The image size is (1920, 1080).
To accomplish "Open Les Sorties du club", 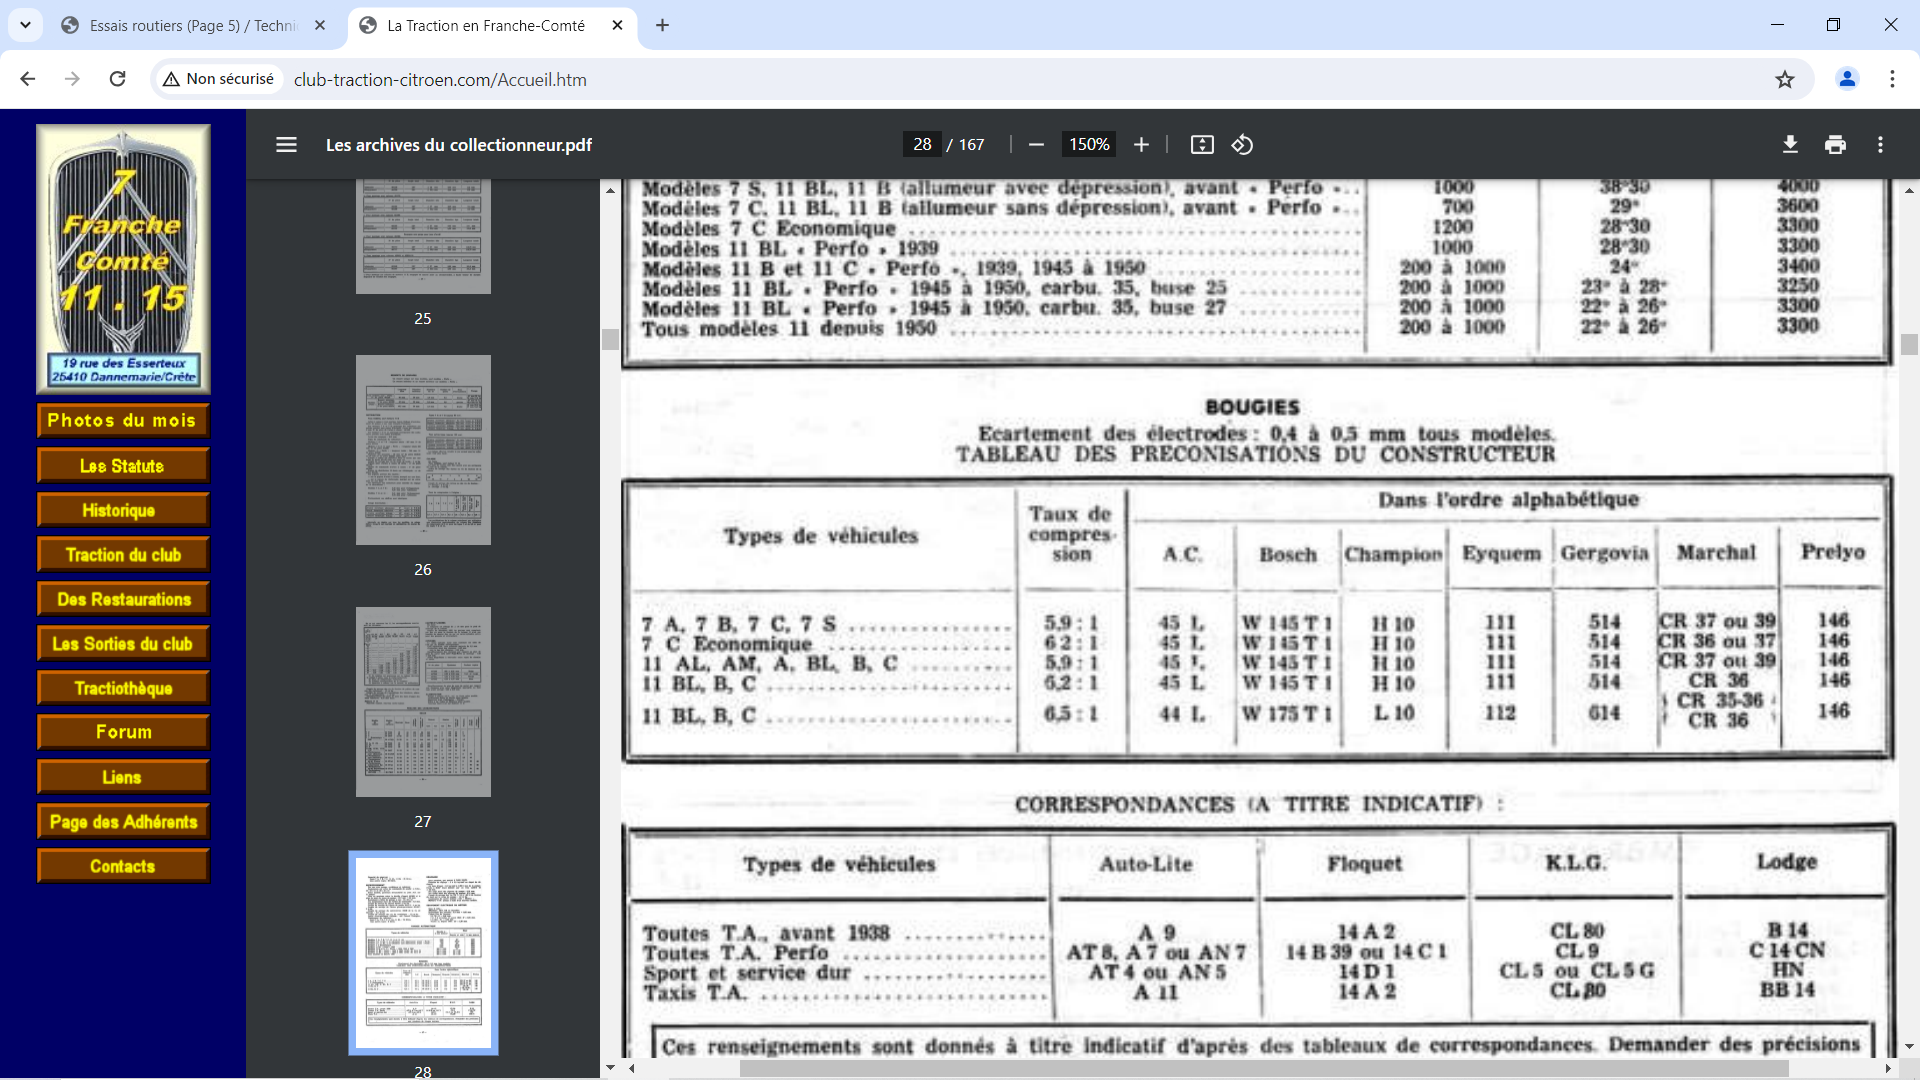I will 123,644.
